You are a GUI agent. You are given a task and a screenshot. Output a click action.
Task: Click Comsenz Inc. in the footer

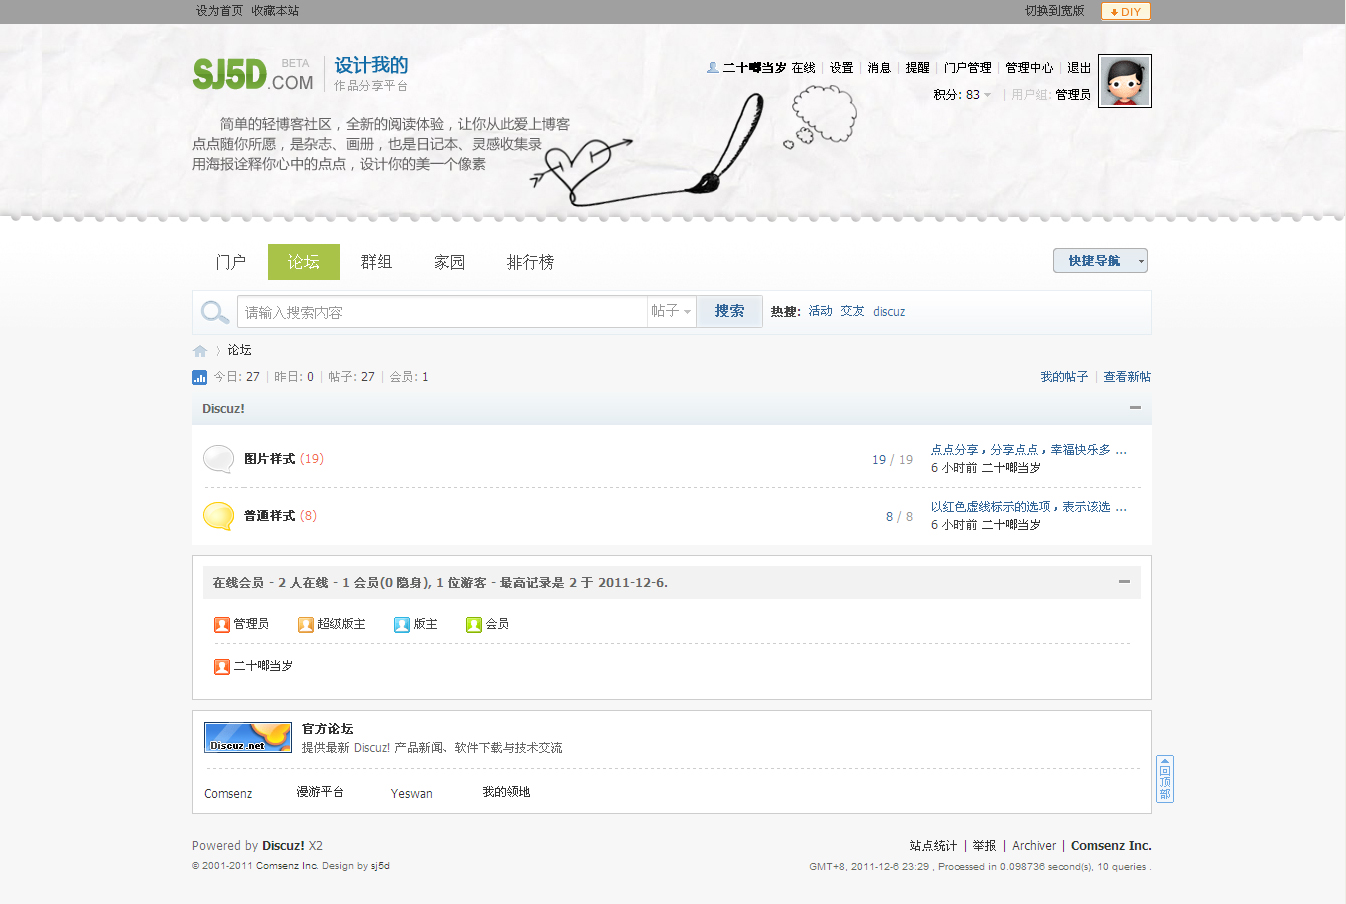(x=1111, y=846)
